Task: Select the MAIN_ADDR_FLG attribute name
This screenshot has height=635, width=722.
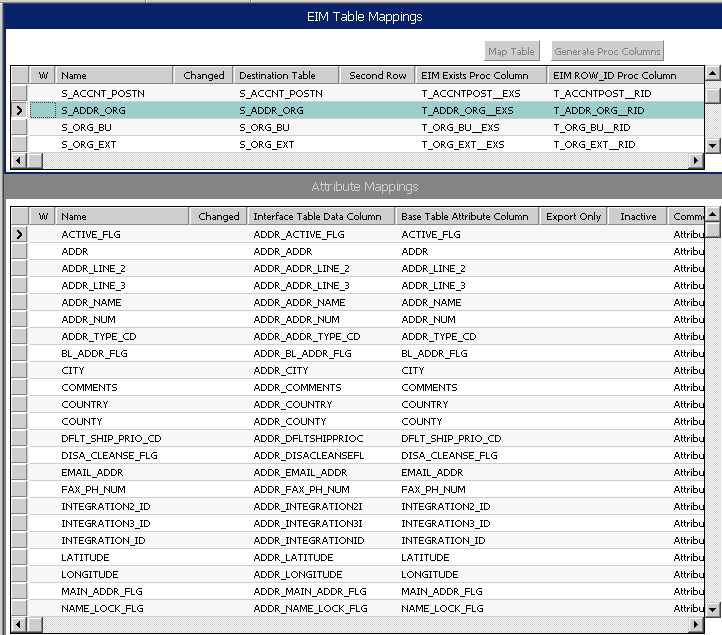Action: pos(102,591)
